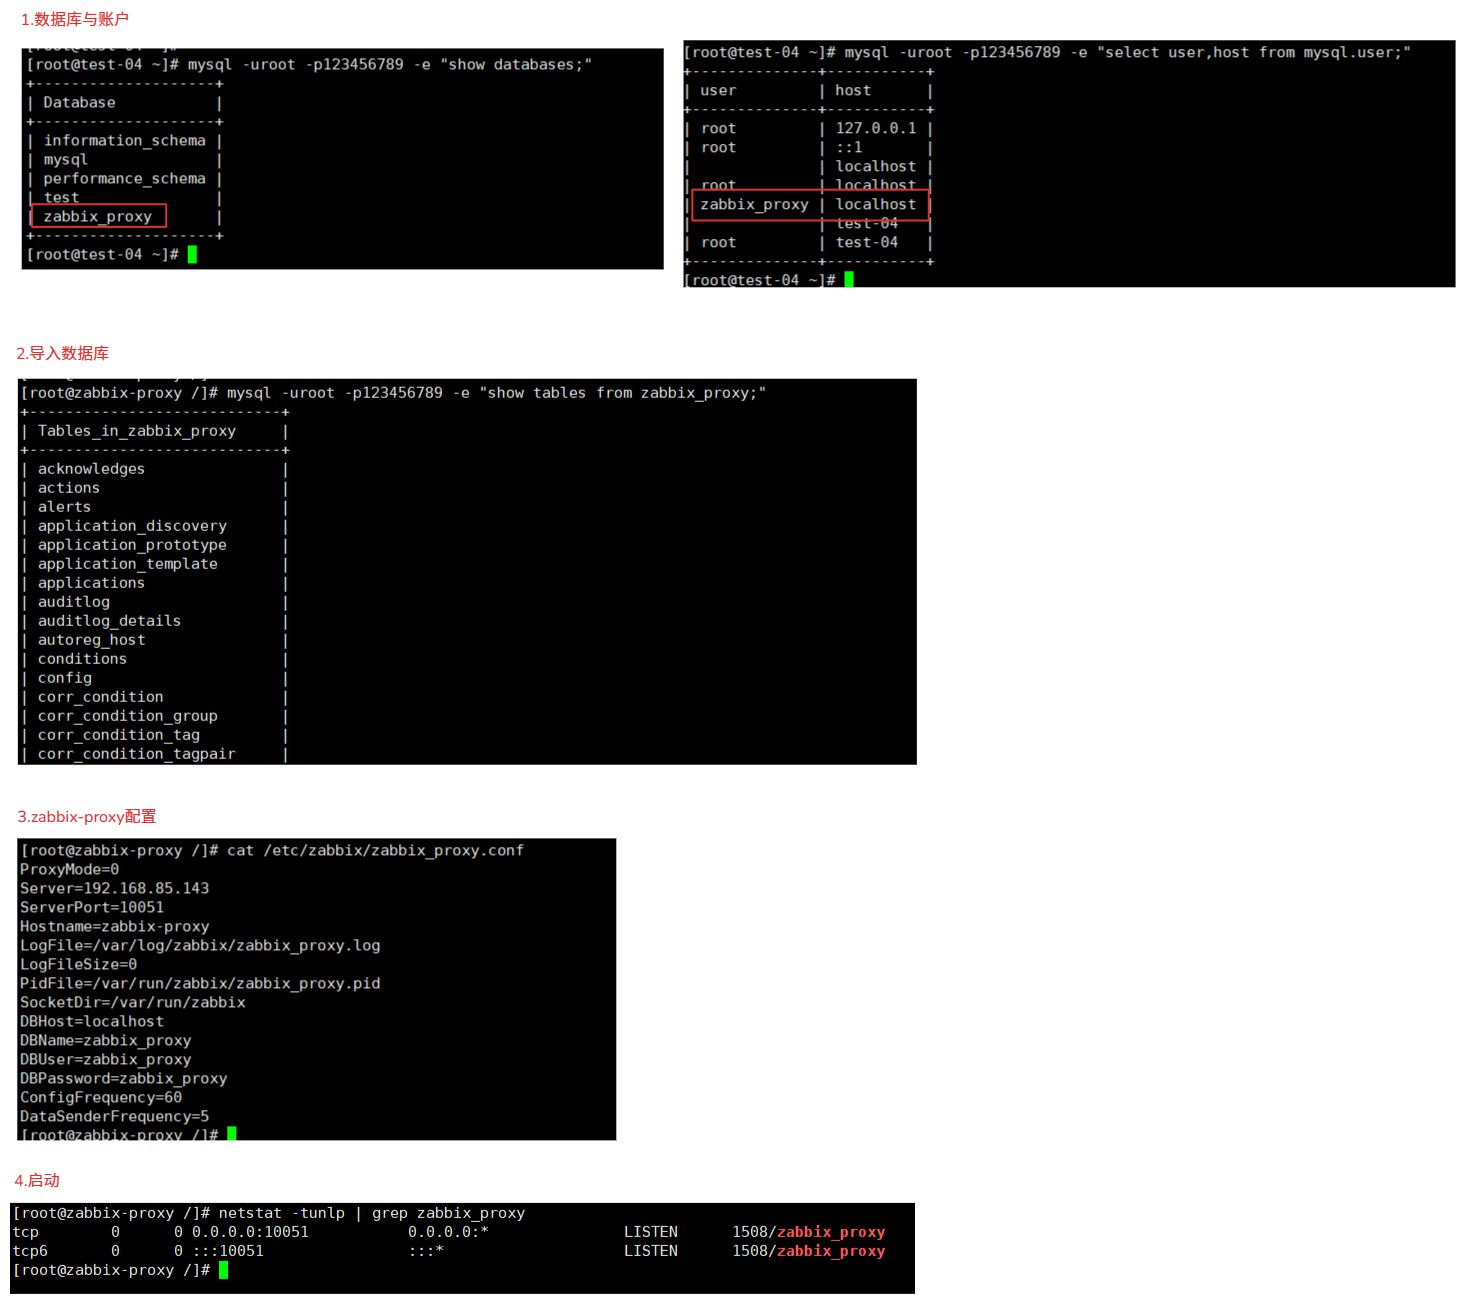This screenshot has height=1303, width=1465.
Task: Click the 'LogFileSize=0' line
Action: click(78, 964)
